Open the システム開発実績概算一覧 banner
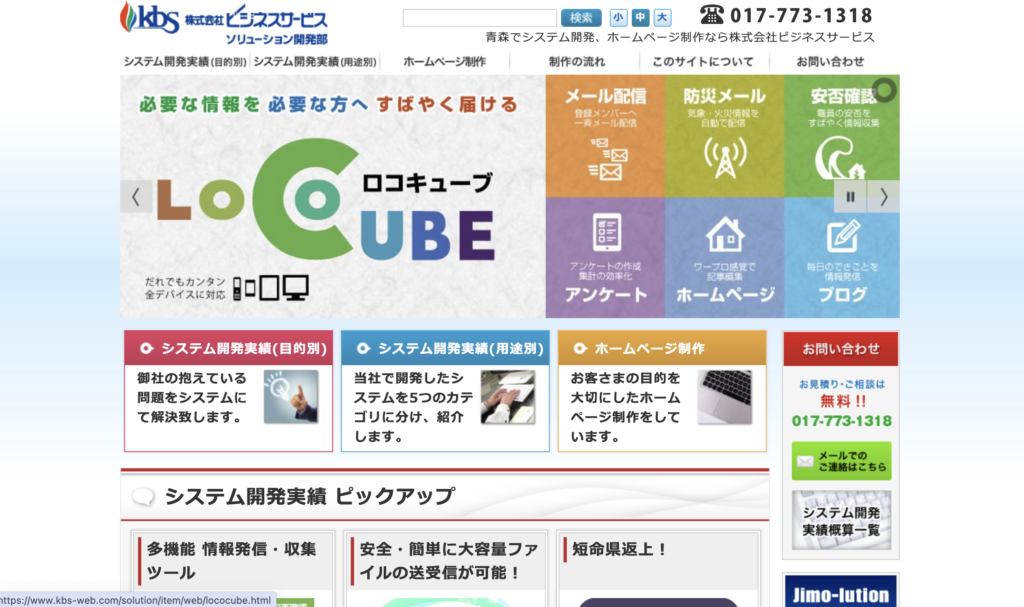The image size is (1024, 607). (x=841, y=521)
